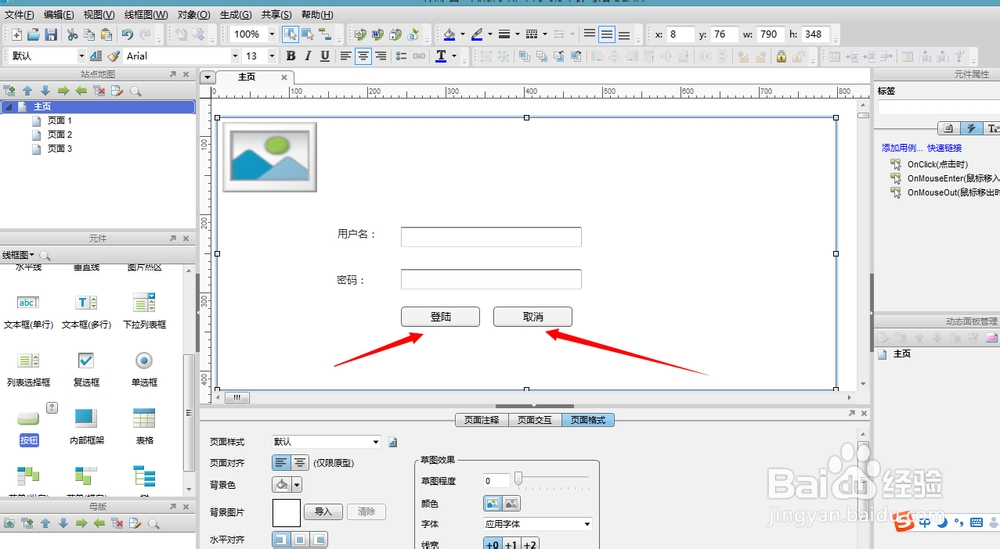
Task: Toggle Bold text formatting
Action: point(291,56)
